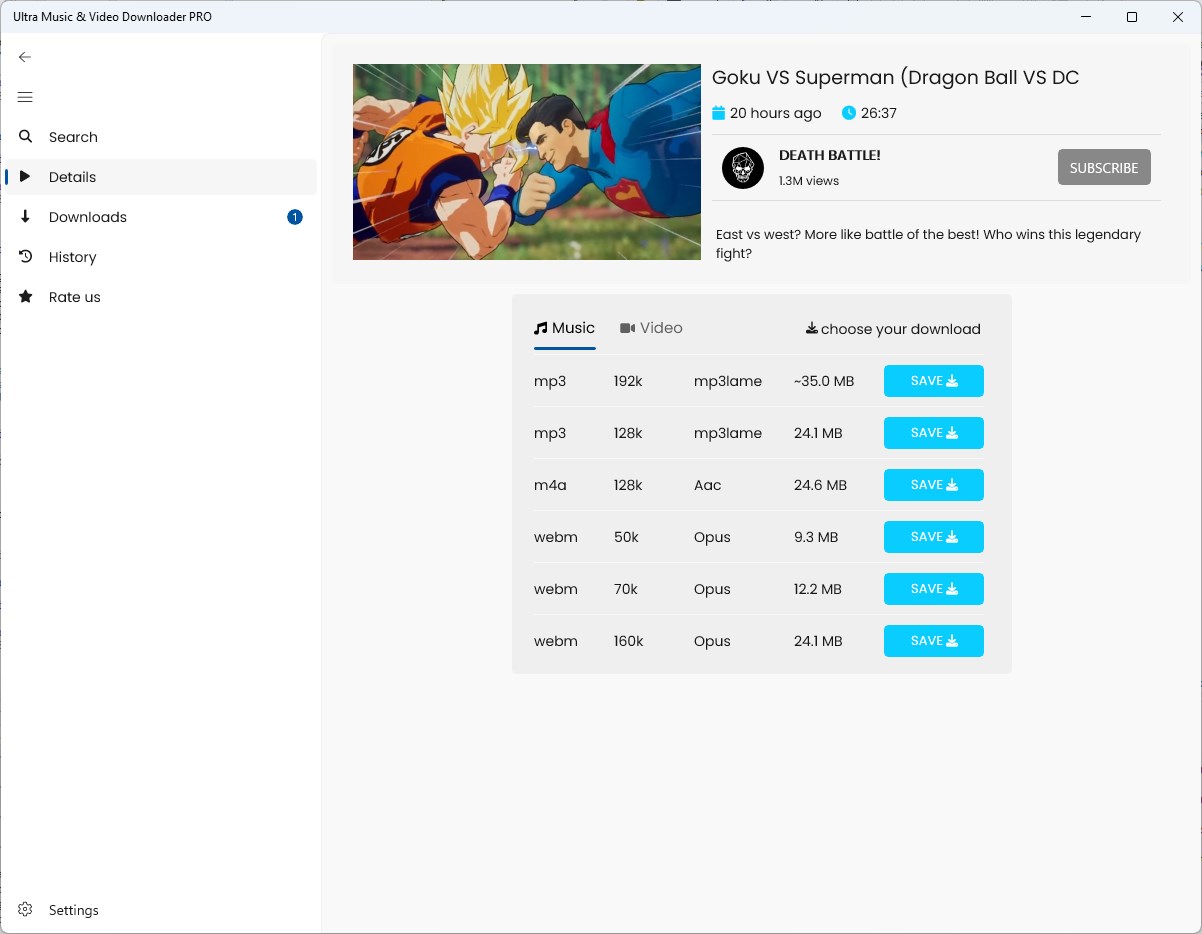Click the clock icon by 26:37
1202x934 pixels.
tap(849, 112)
